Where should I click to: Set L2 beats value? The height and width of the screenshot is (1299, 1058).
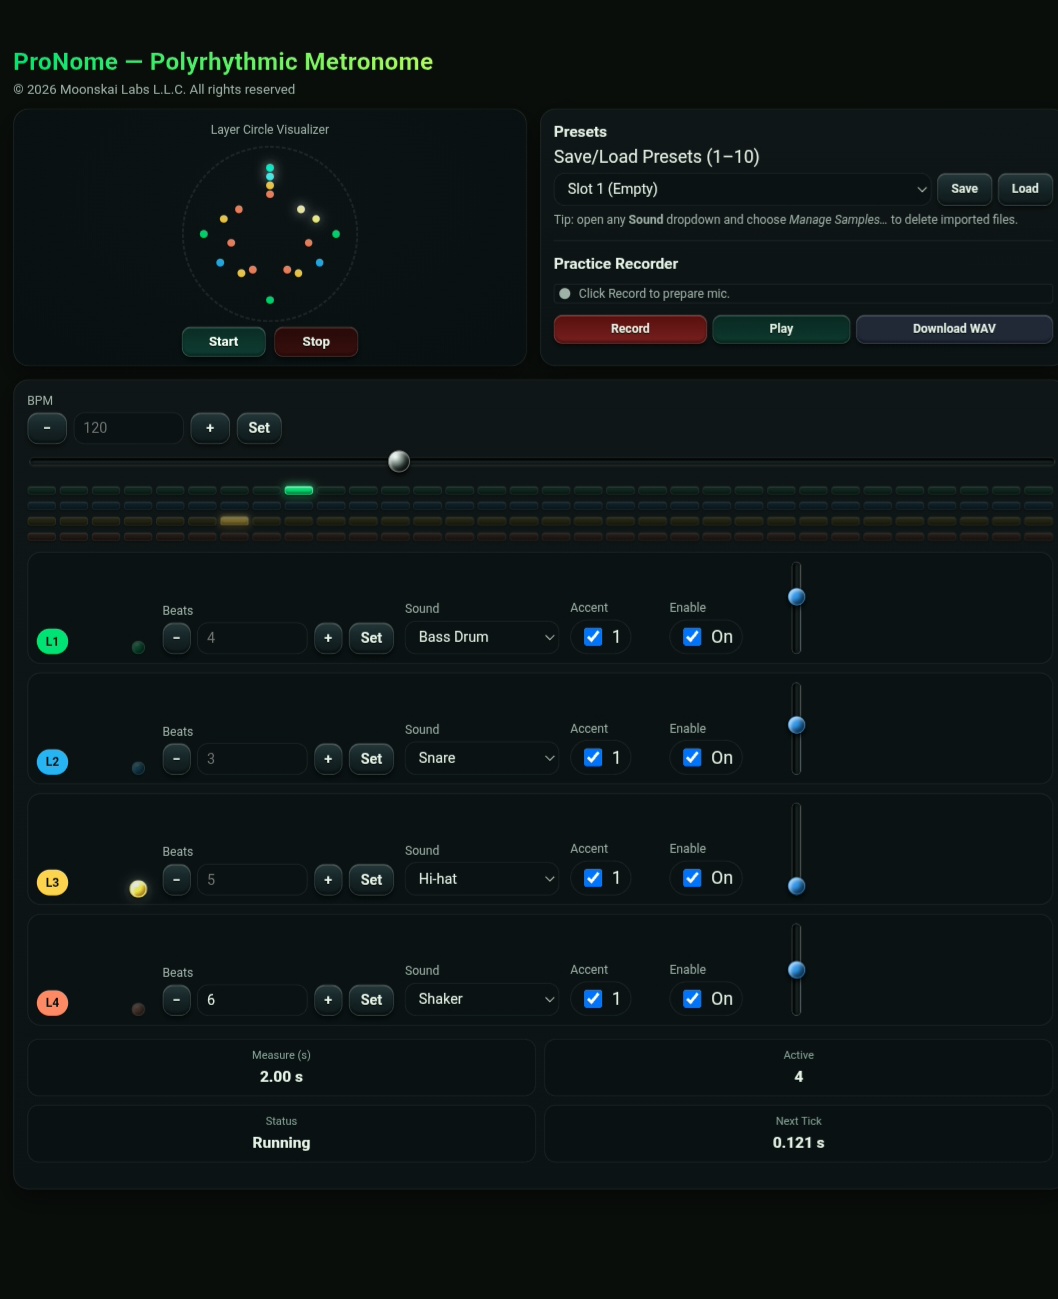coord(371,759)
